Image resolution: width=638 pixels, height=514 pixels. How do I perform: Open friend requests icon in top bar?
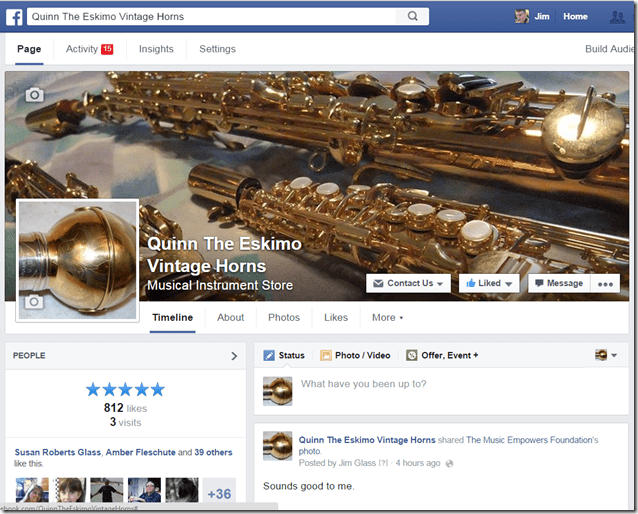click(617, 17)
